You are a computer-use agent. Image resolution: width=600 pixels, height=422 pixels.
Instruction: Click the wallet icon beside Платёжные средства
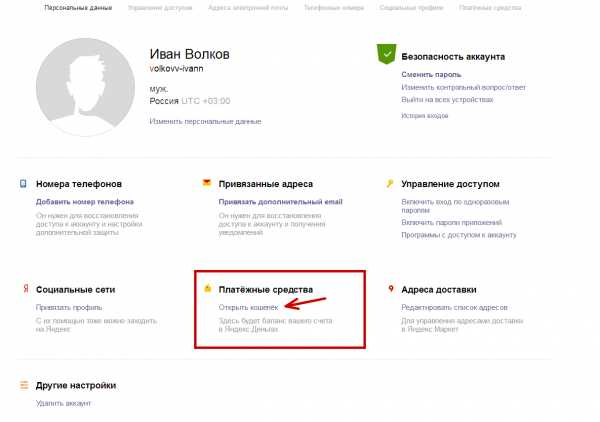coord(208,288)
